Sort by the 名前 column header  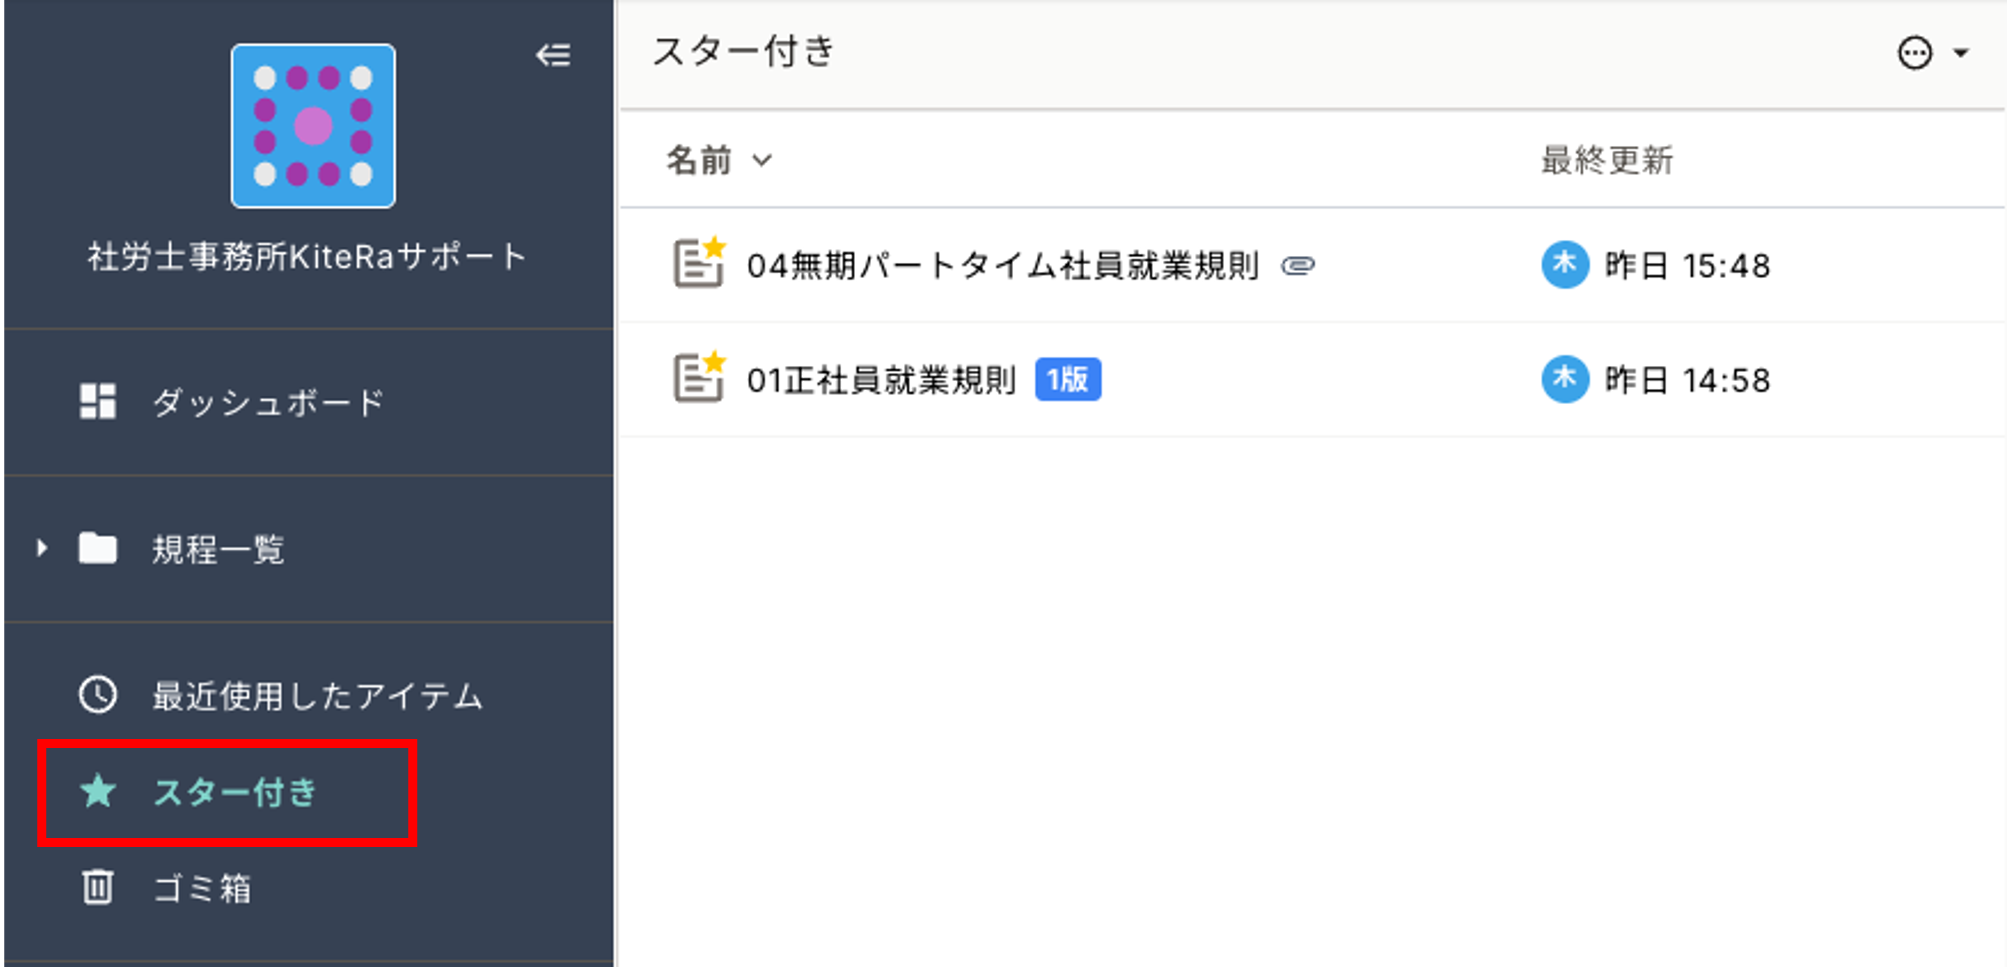point(699,160)
